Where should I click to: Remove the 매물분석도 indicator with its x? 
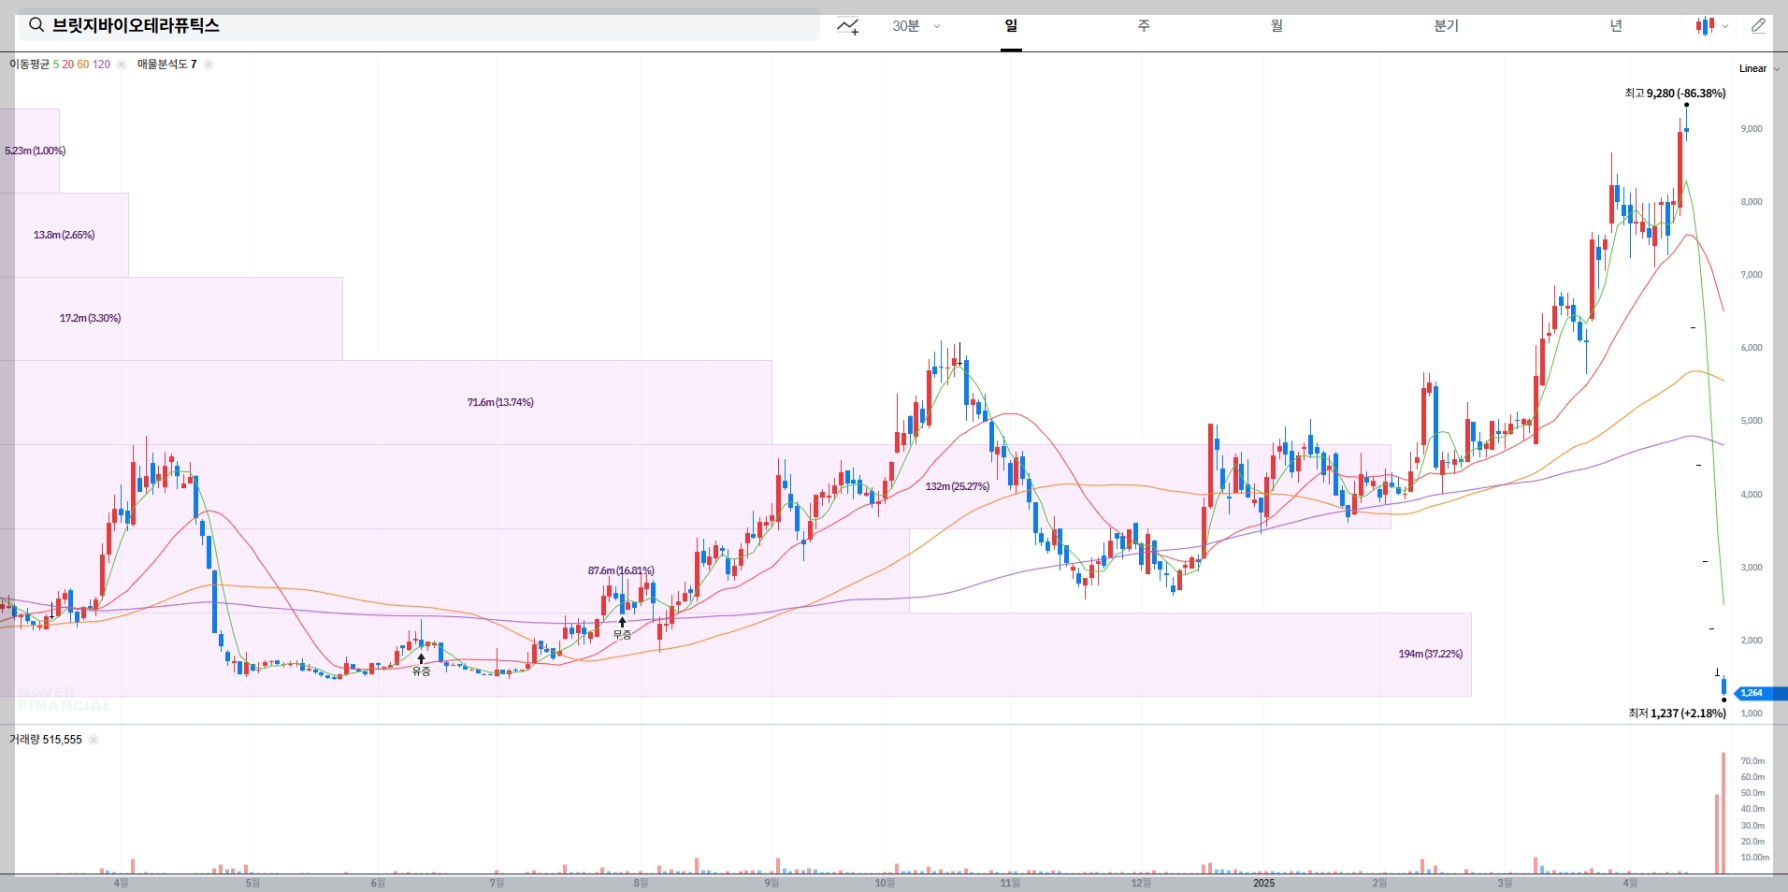[208, 64]
